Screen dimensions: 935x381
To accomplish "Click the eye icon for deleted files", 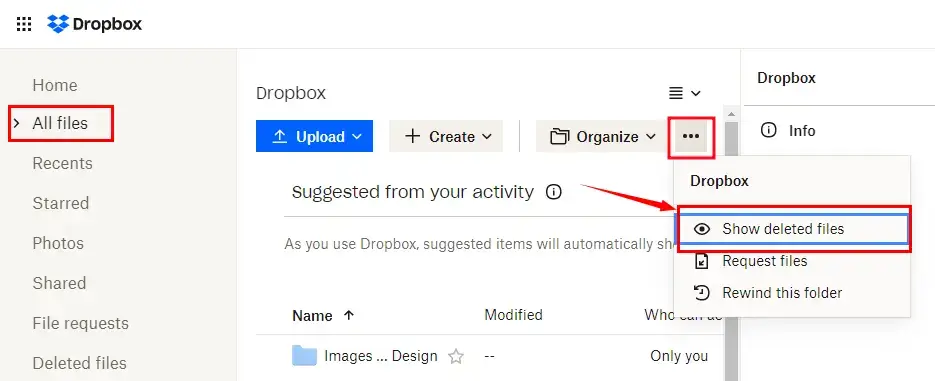I will click(x=702, y=229).
